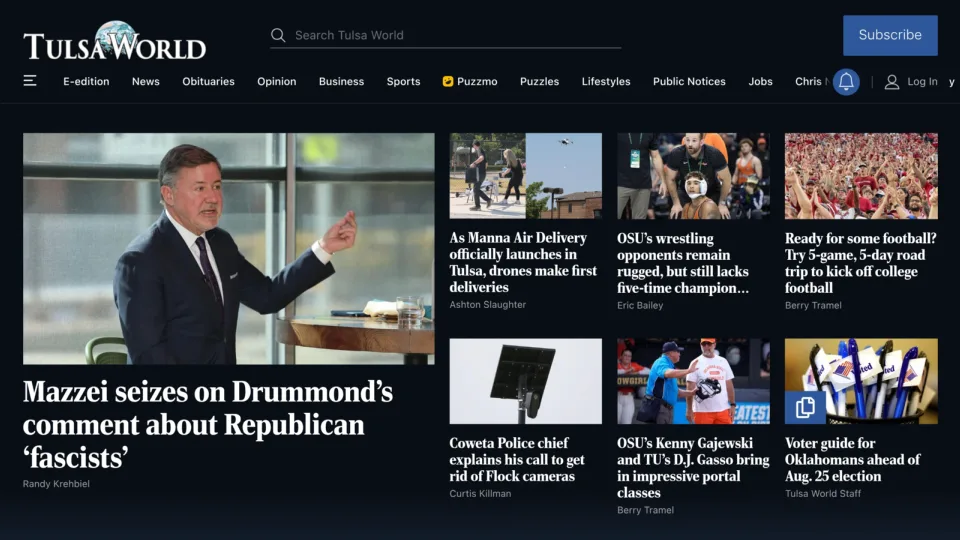Open Voter guide for Oklahomans headline
960x540 pixels.
pos(852,459)
